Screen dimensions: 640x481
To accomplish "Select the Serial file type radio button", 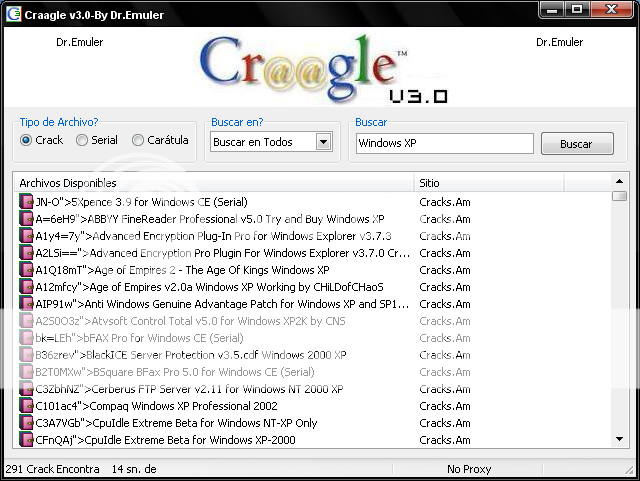I will coord(82,140).
